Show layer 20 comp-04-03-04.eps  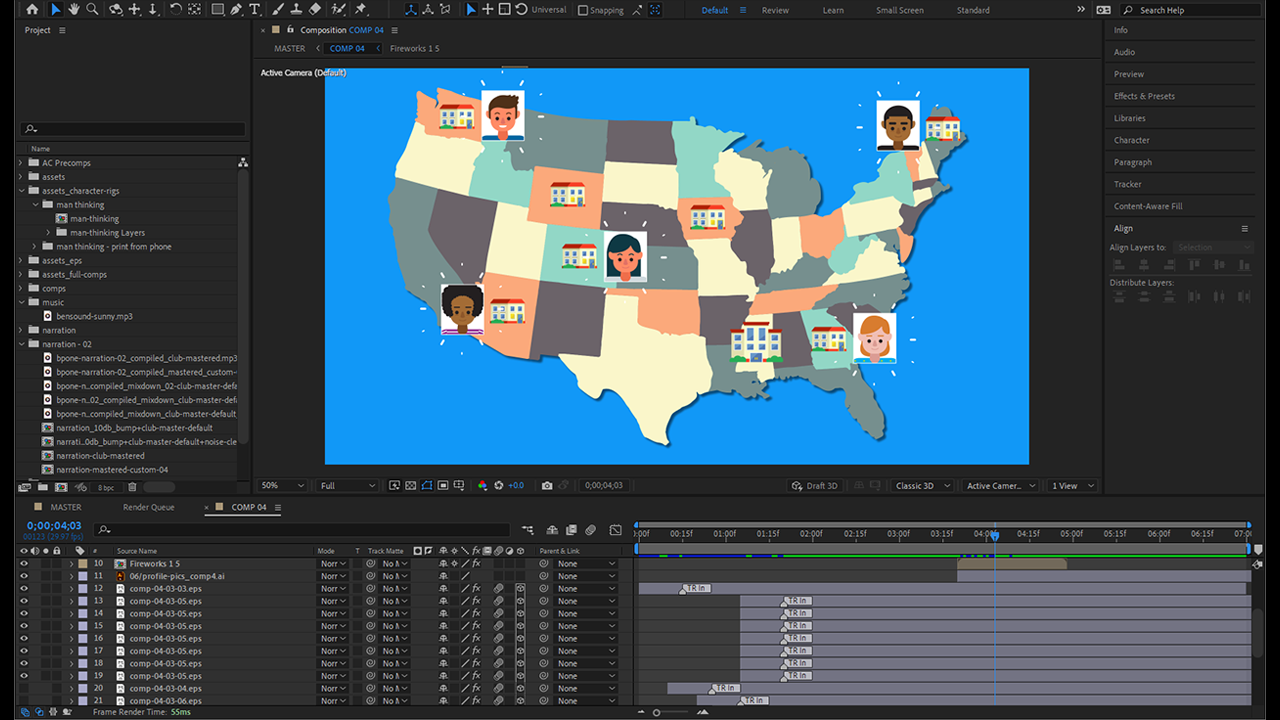(24, 689)
